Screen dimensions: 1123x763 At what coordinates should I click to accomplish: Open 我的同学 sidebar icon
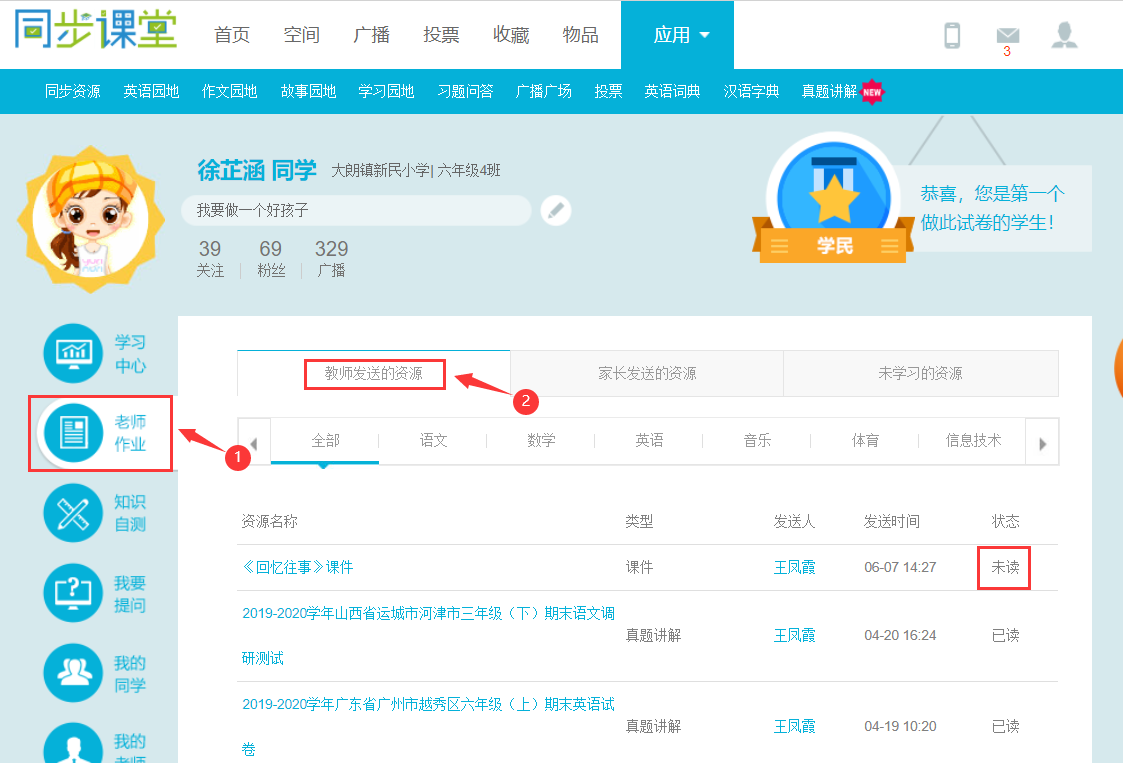(x=73, y=673)
